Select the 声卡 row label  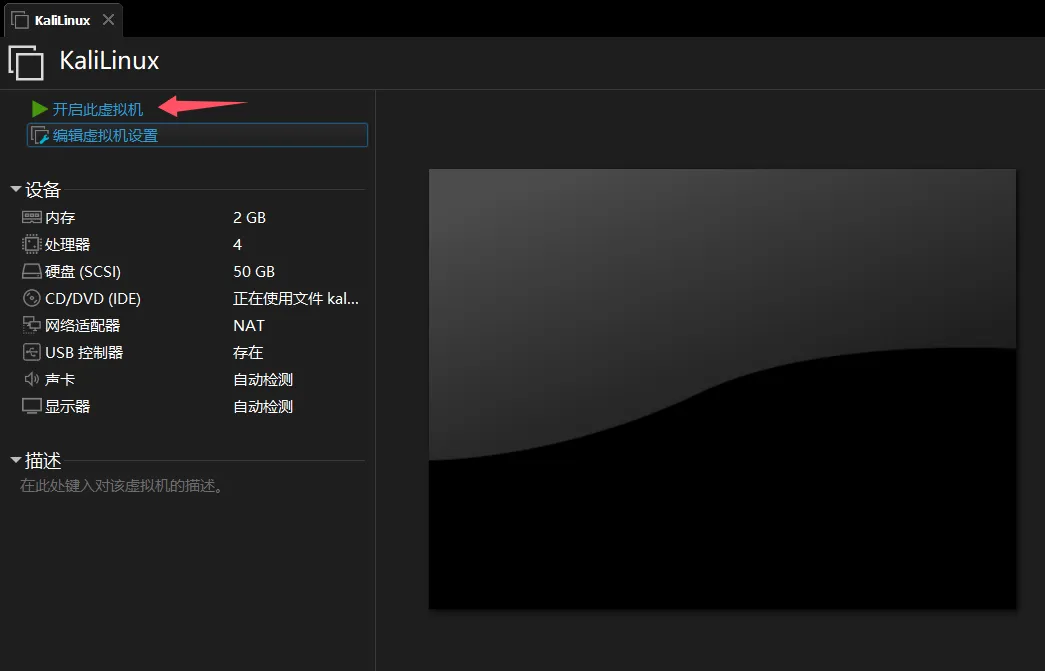click(60, 380)
